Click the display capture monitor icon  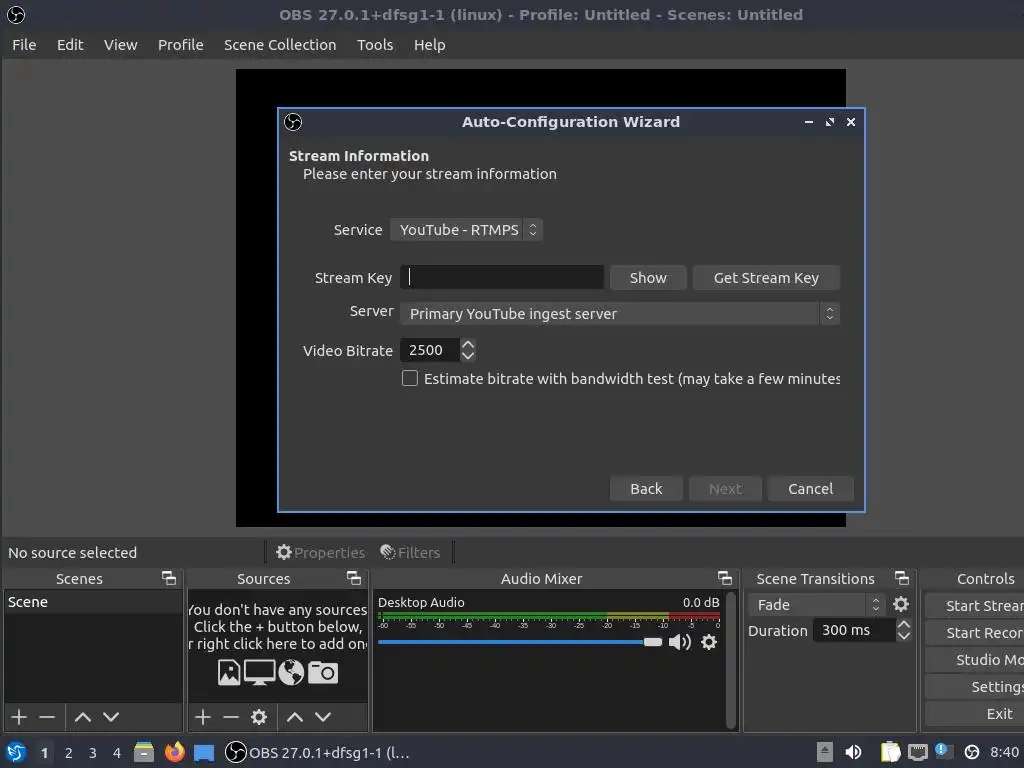coord(259,672)
